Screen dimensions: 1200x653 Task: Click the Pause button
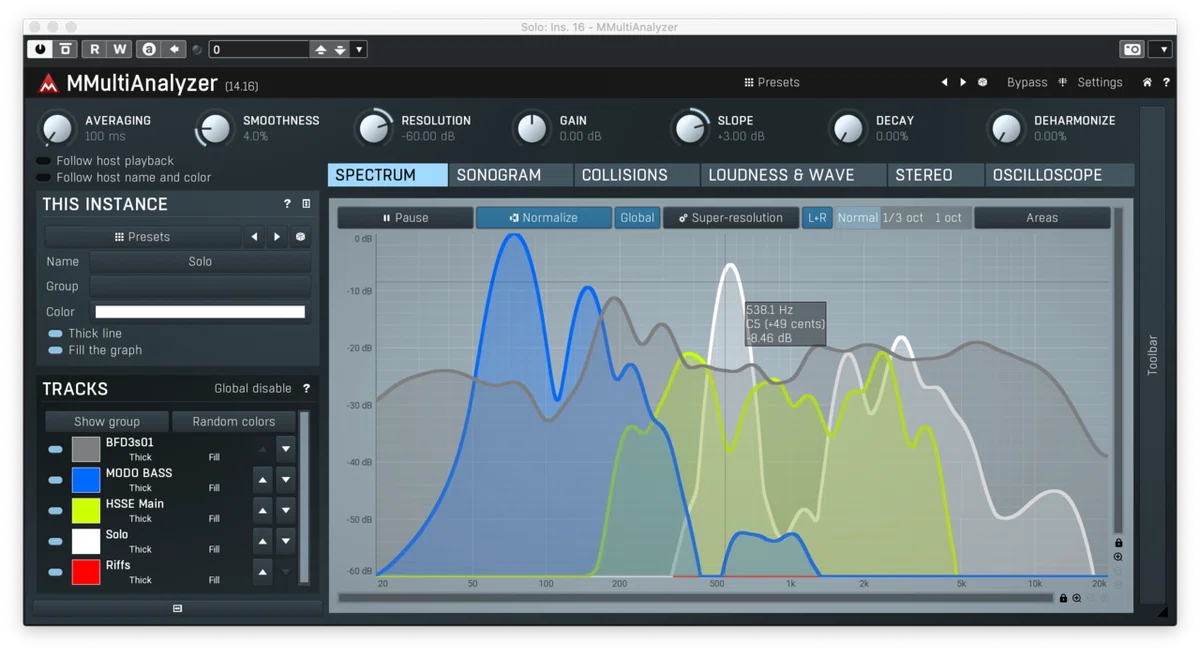(x=405, y=217)
